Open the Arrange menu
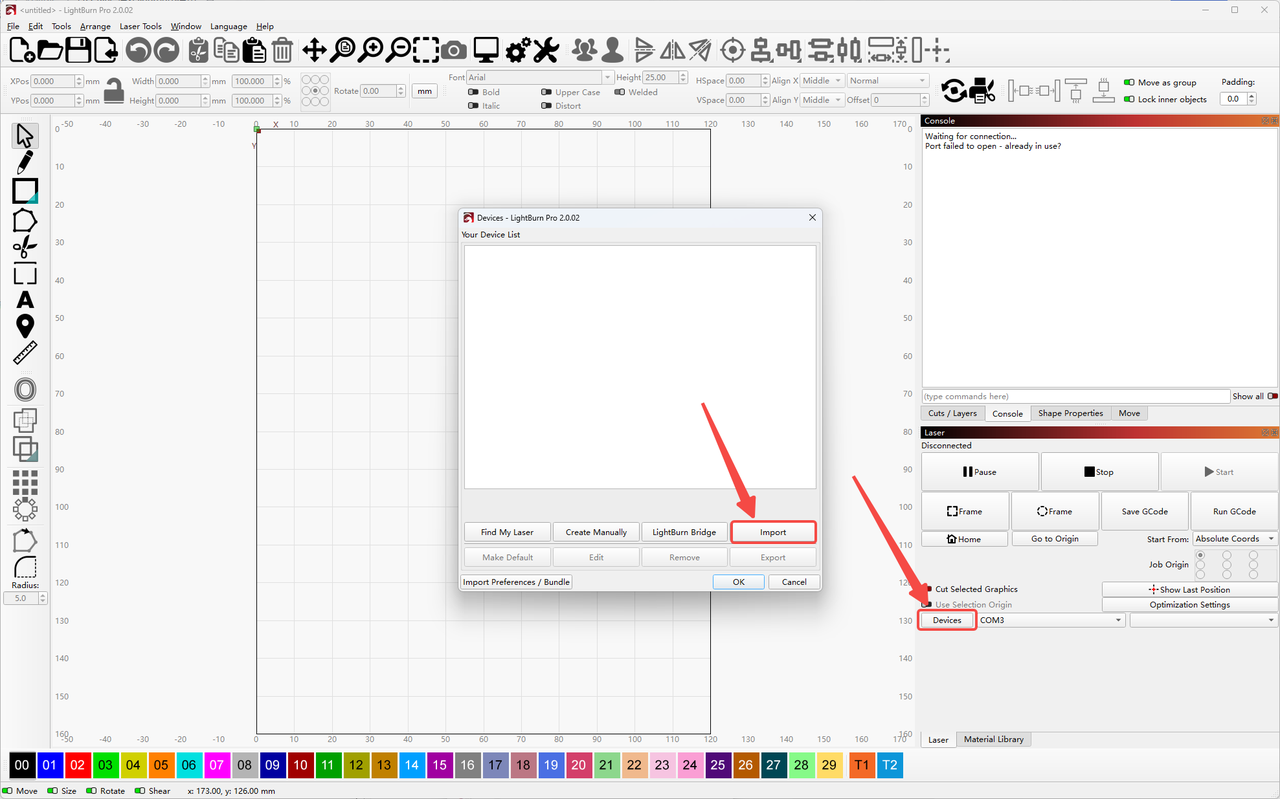 click(95, 26)
